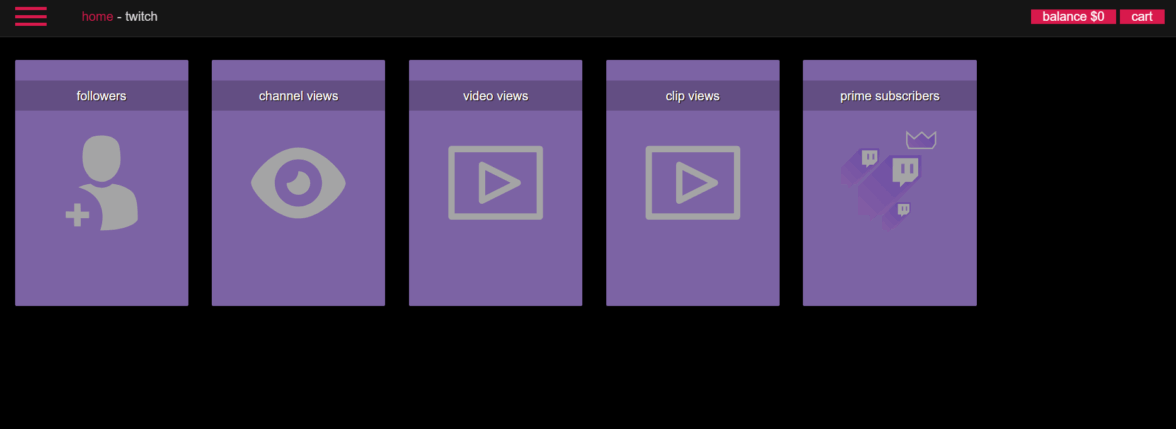Select the followers card title
This screenshot has height=429, width=1176.
point(101,96)
